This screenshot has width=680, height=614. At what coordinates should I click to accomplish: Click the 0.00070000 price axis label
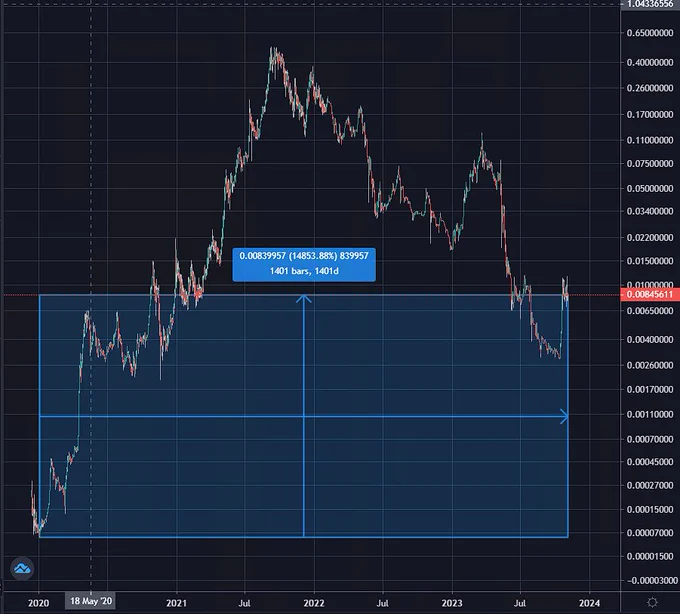(650, 439)
